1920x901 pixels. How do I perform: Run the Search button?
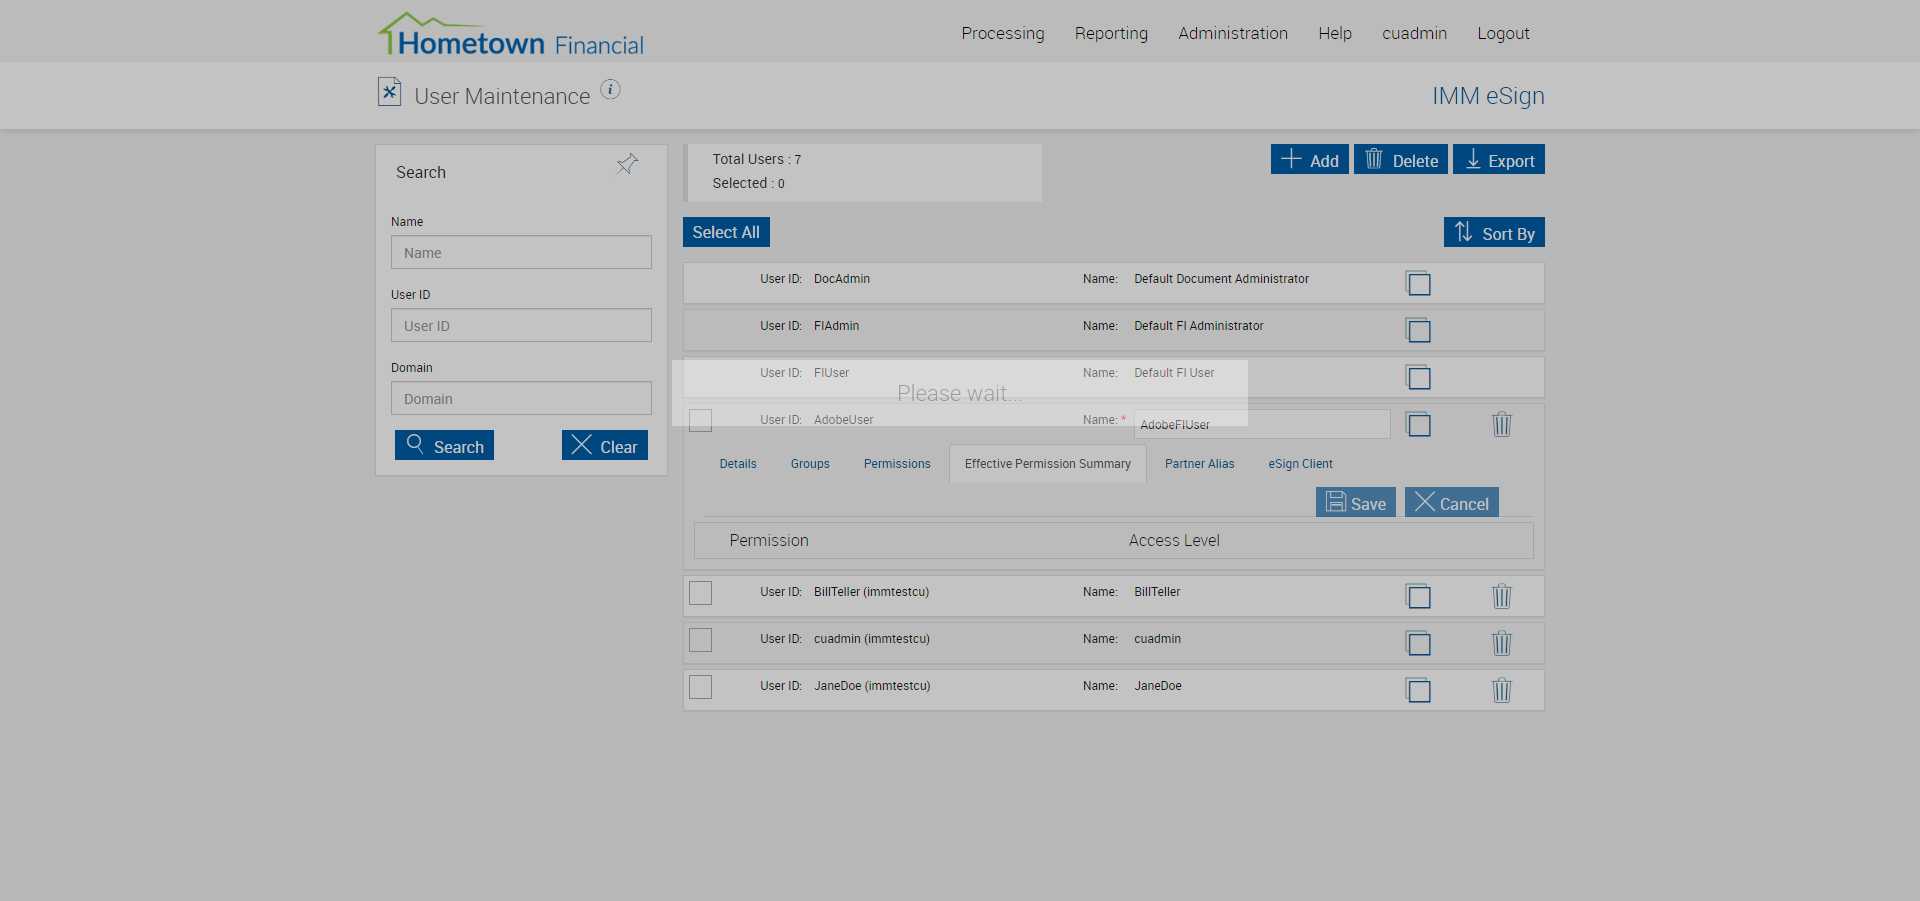coord(444,445)
